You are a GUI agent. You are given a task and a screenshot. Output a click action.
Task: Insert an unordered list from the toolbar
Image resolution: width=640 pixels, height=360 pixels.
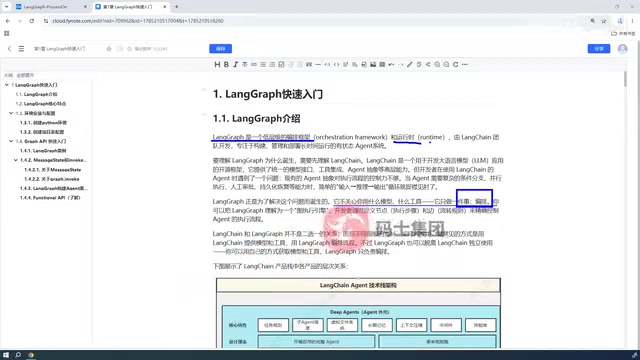(263, 64)
